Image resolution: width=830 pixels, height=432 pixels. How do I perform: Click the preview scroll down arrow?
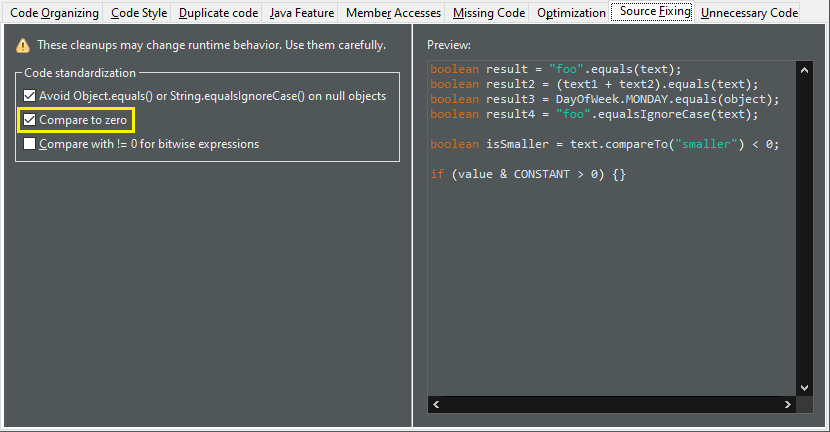click(804, 388)
